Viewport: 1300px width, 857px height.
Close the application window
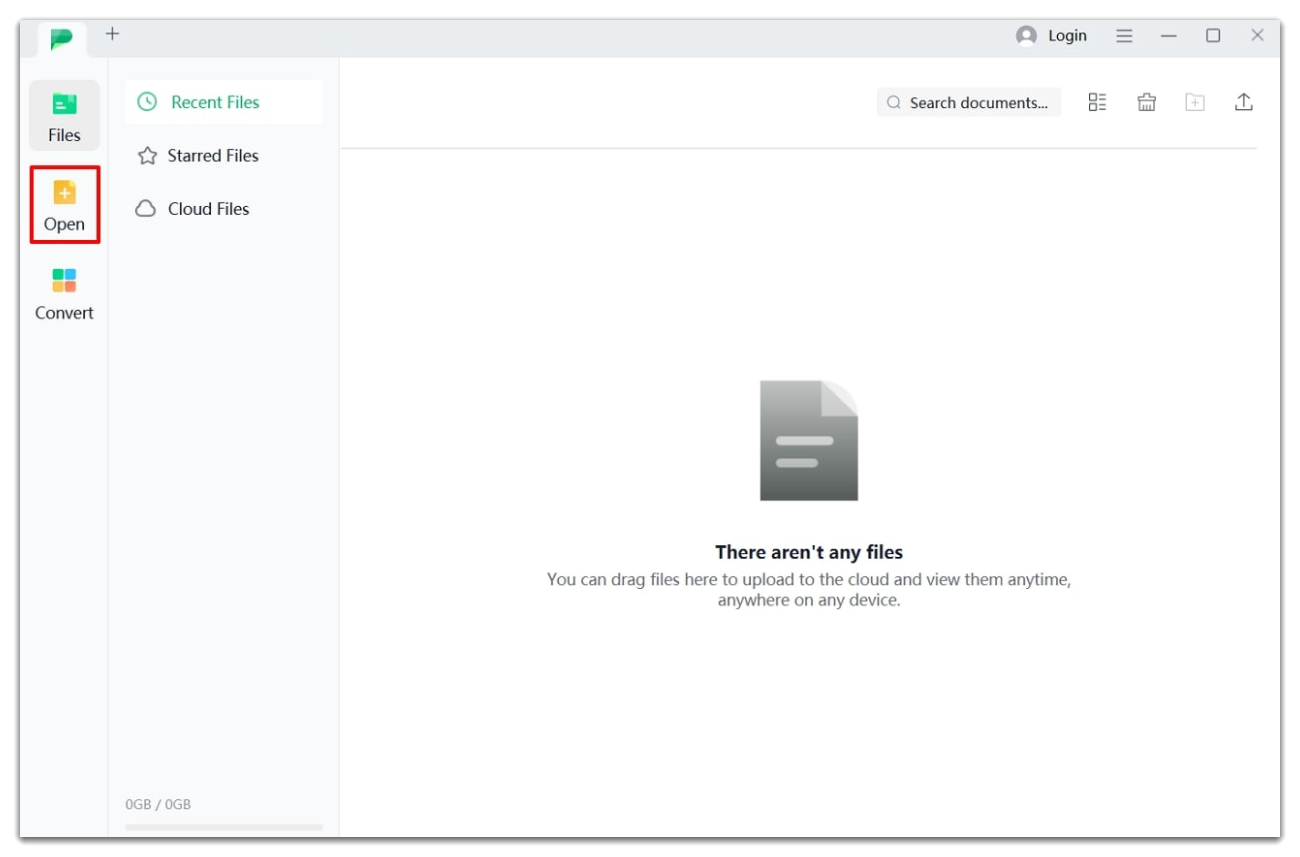point(1258,35)
